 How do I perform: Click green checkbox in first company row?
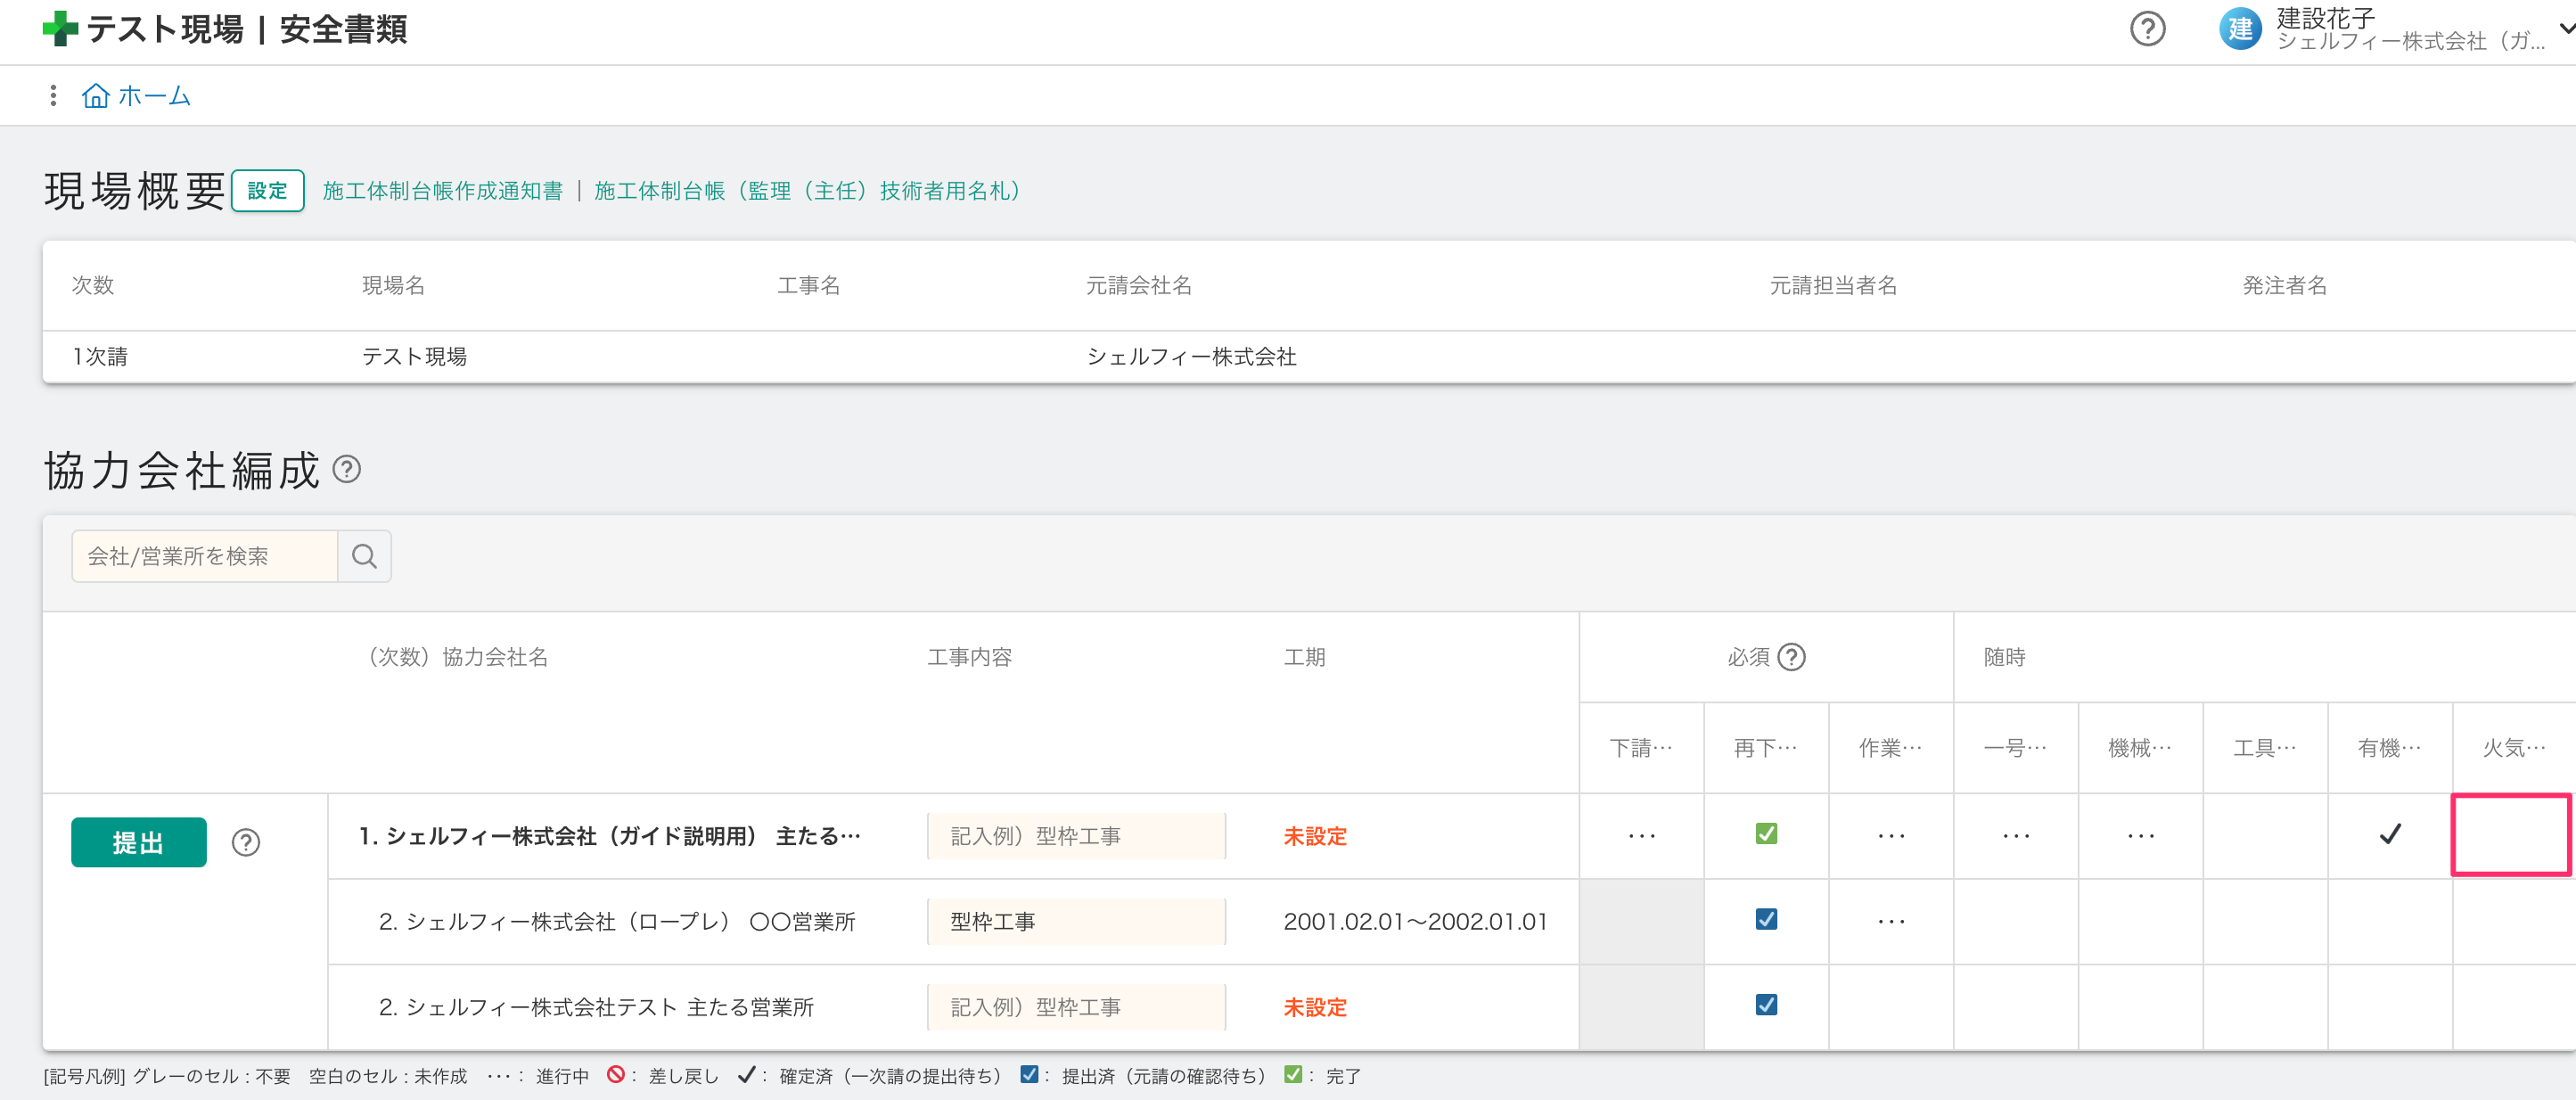coord(1766,834)
